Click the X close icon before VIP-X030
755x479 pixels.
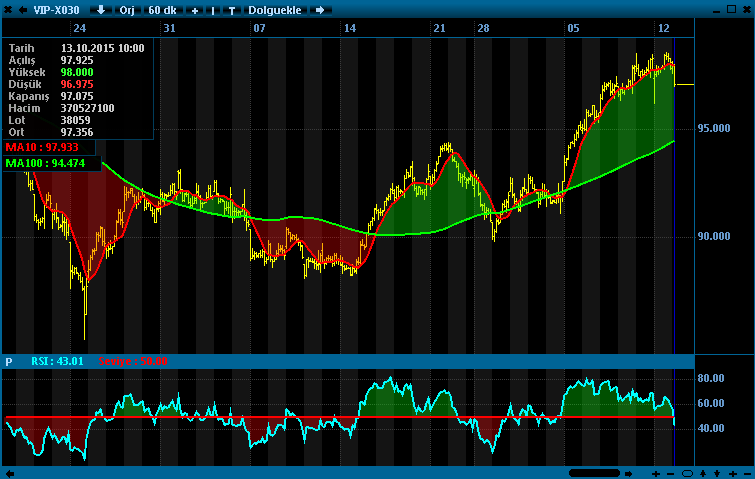[8, 10]
